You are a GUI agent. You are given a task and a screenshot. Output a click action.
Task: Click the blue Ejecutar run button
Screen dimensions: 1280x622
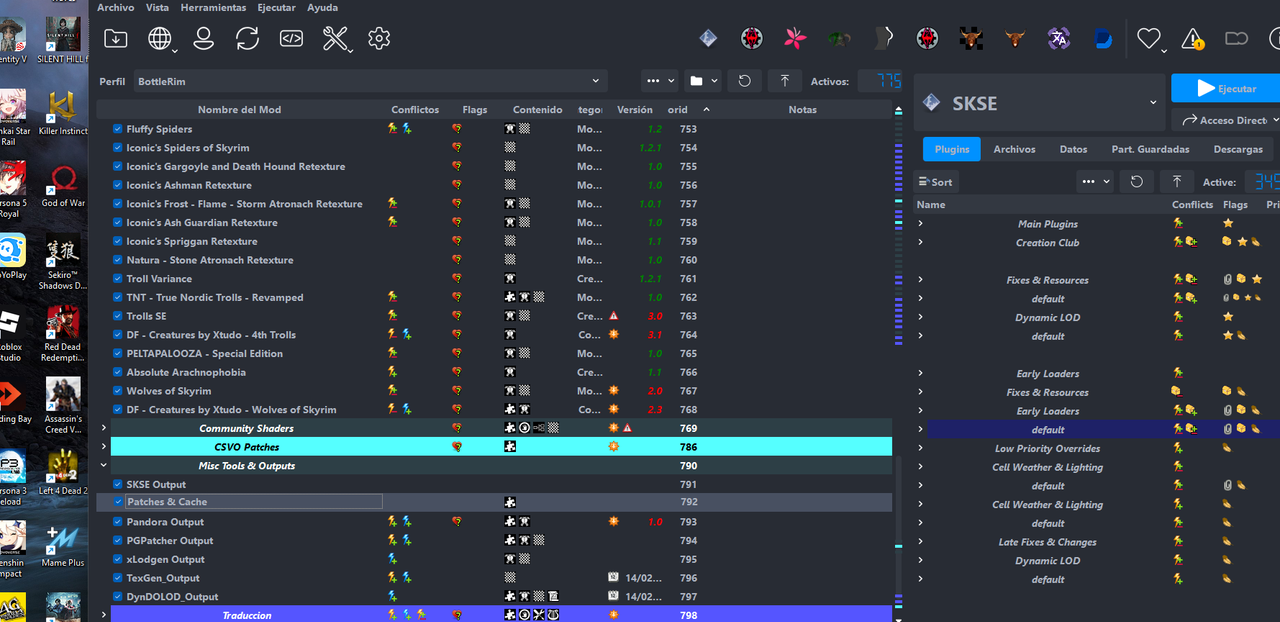coord(1226,88)
